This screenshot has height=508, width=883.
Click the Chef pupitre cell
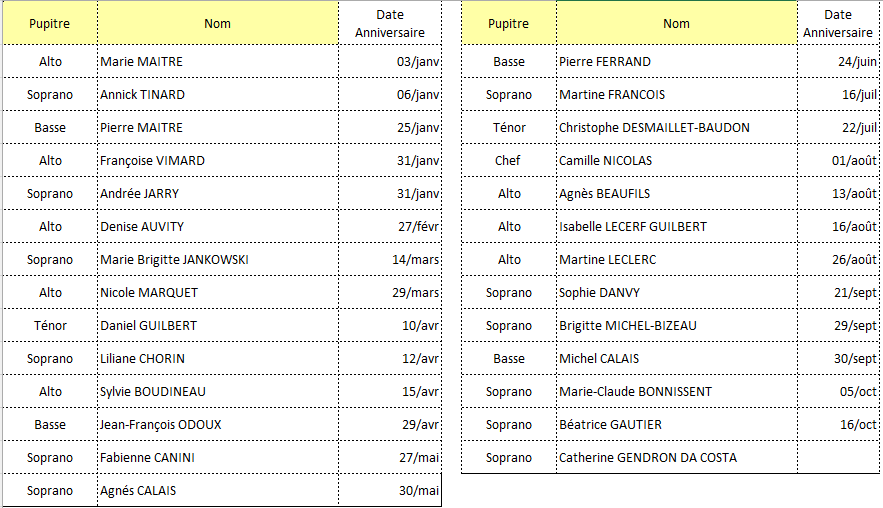click(508, 161)
